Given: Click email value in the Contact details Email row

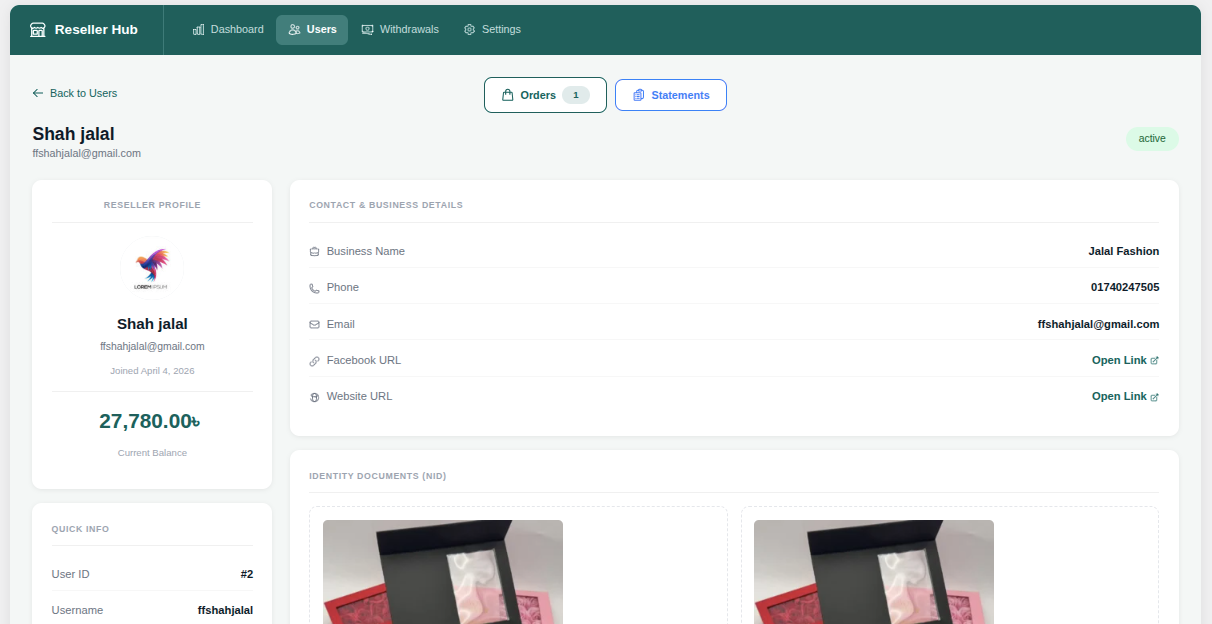Looking at the screenshot, I should 1098,324.
